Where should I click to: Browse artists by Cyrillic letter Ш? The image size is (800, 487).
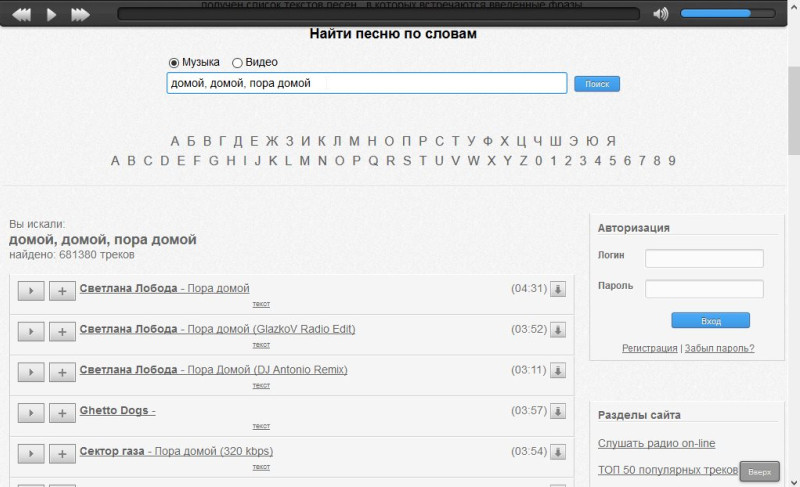556,141
